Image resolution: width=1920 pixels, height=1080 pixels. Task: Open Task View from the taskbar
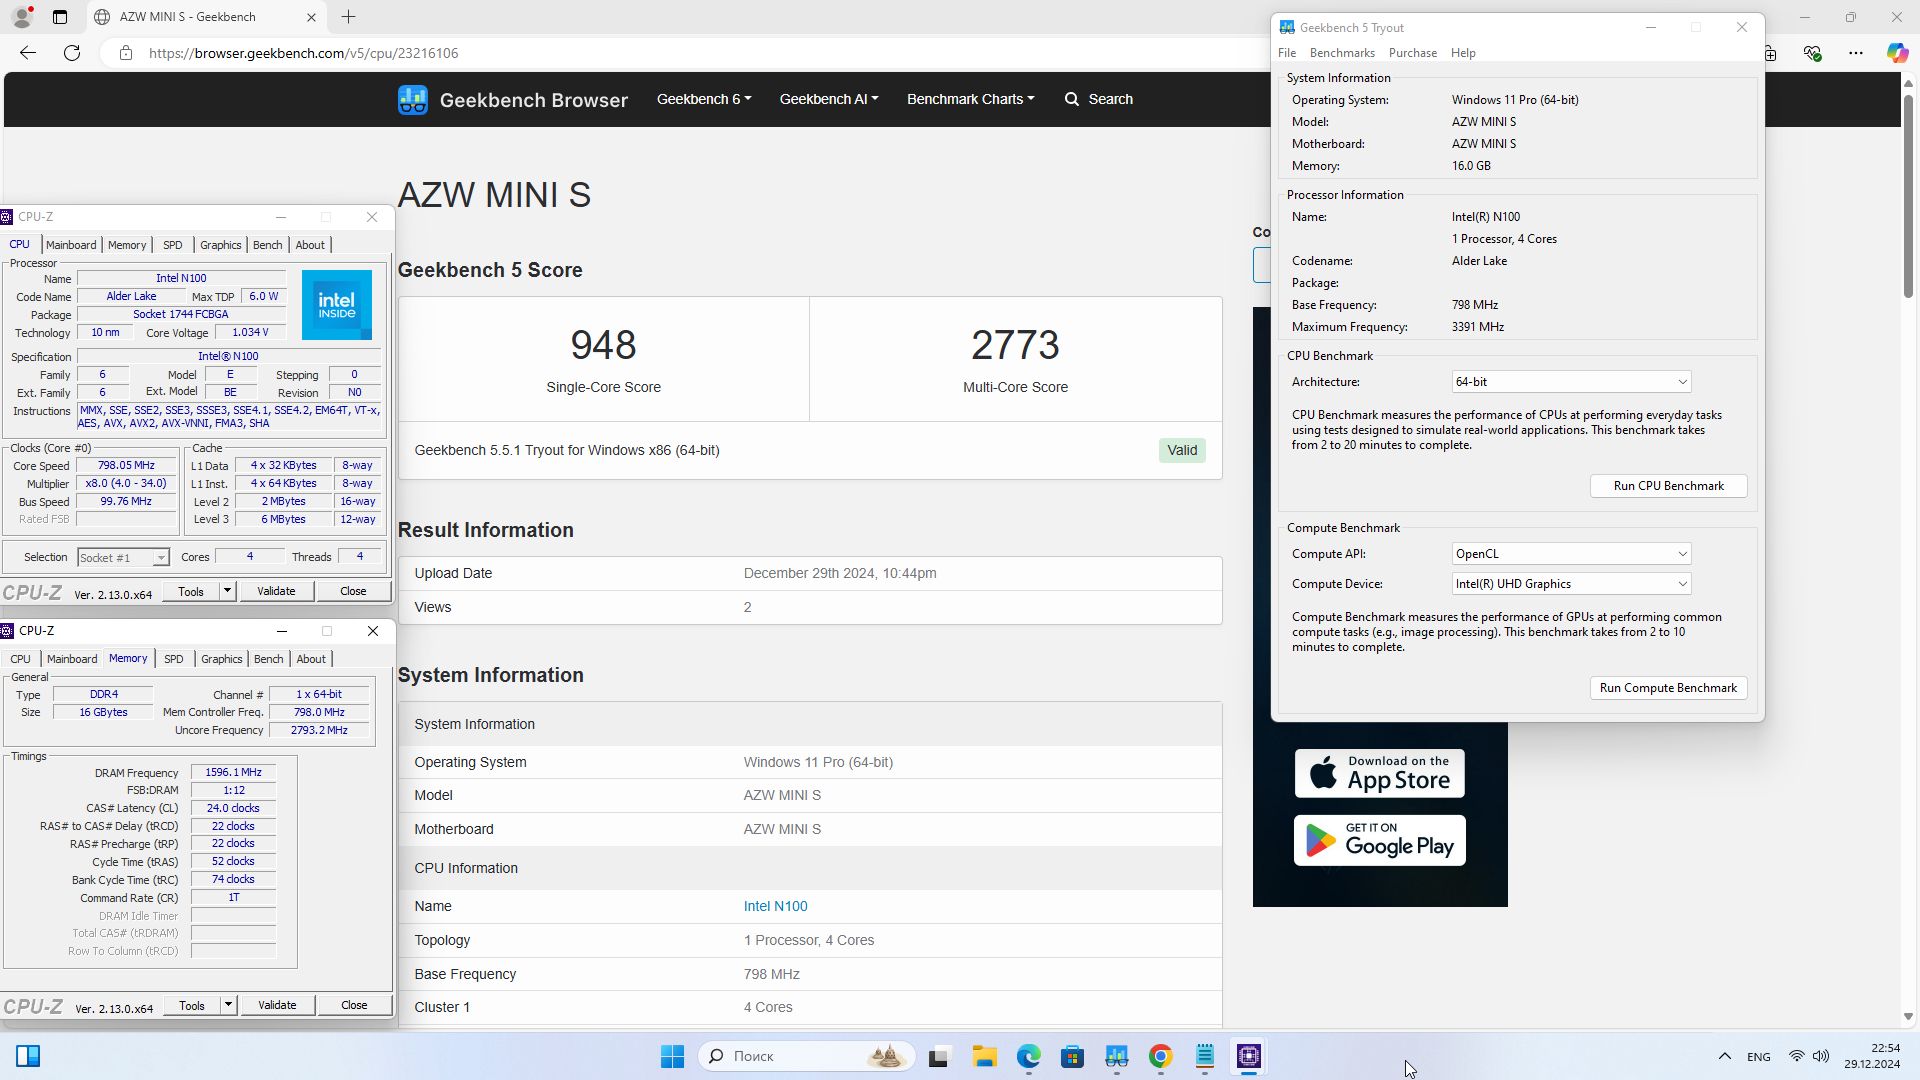click(938, 1056)
